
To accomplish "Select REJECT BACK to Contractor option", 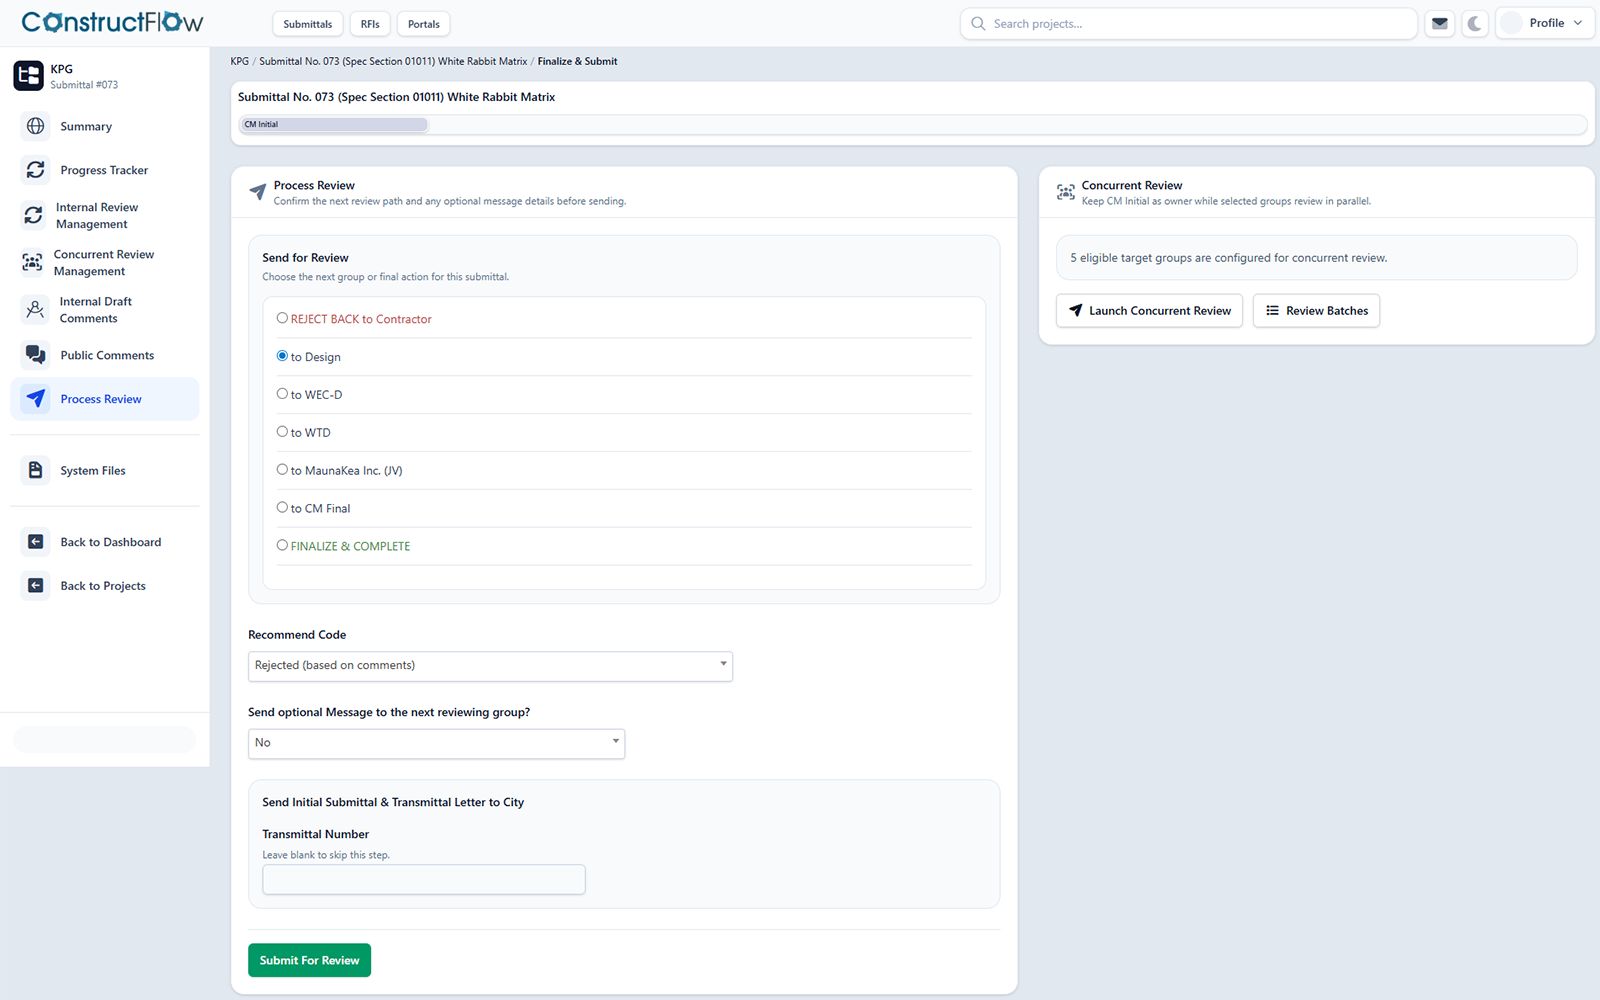I will (282, 318).
